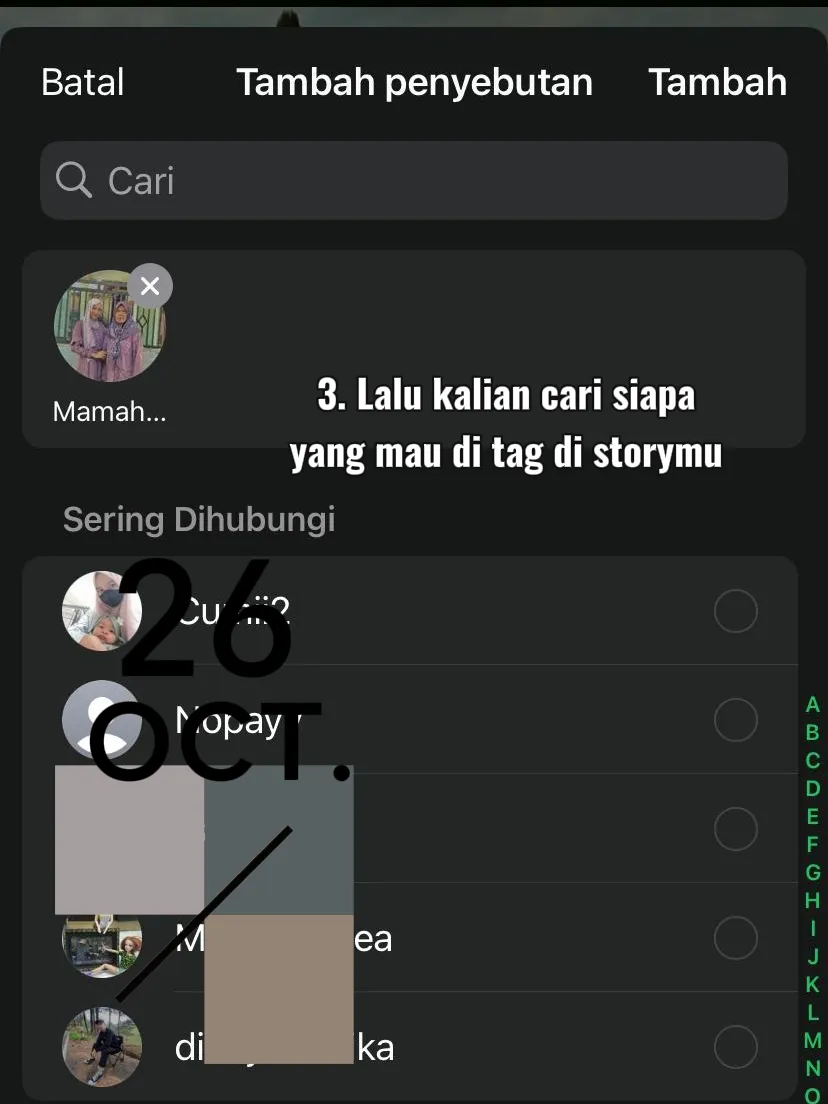Jump to letter G in index
Viewport: 828px width, 1104px height.
coord(813,872)
